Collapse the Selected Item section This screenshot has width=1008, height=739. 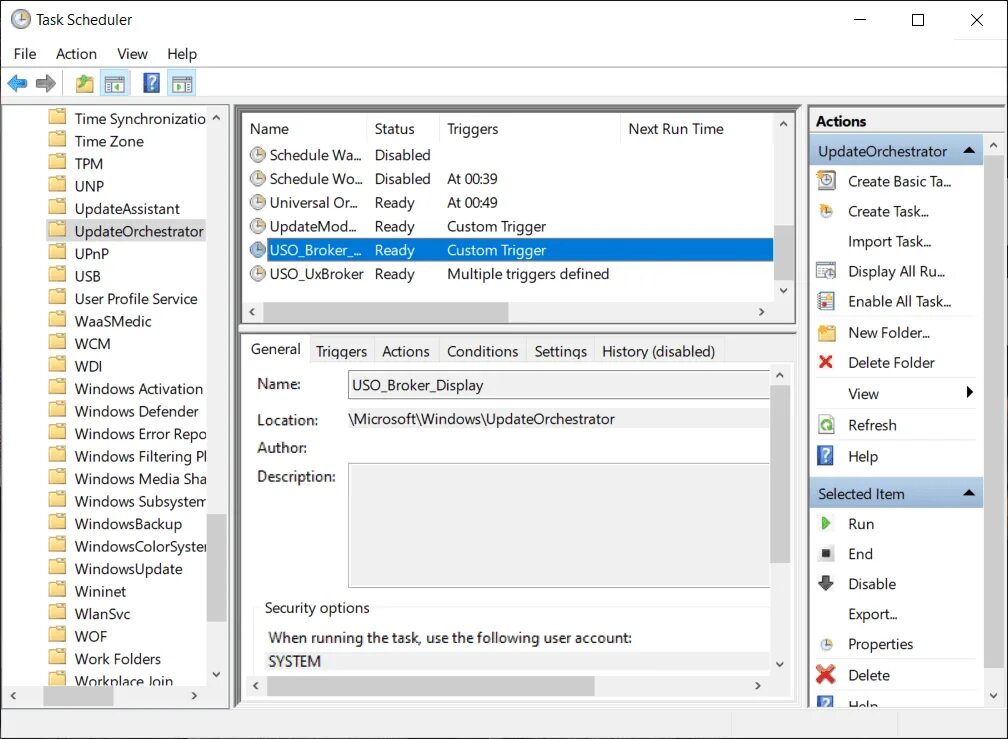click(x=969, y=493)
